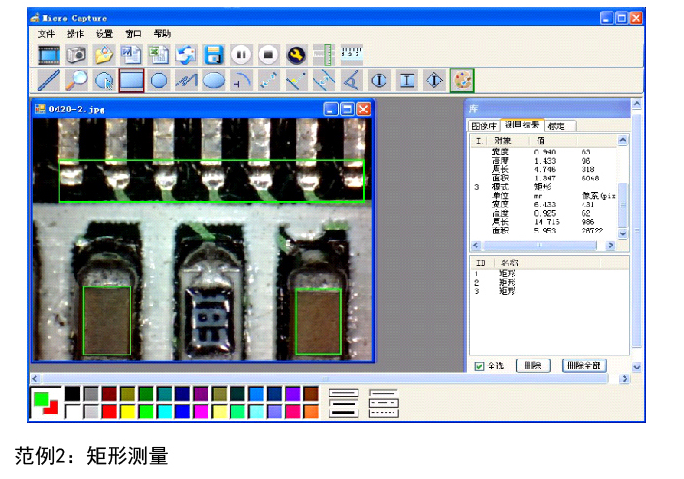Pick the black color swatch
The width and height of the screenshot is (684, 479).
click(72, 393)
